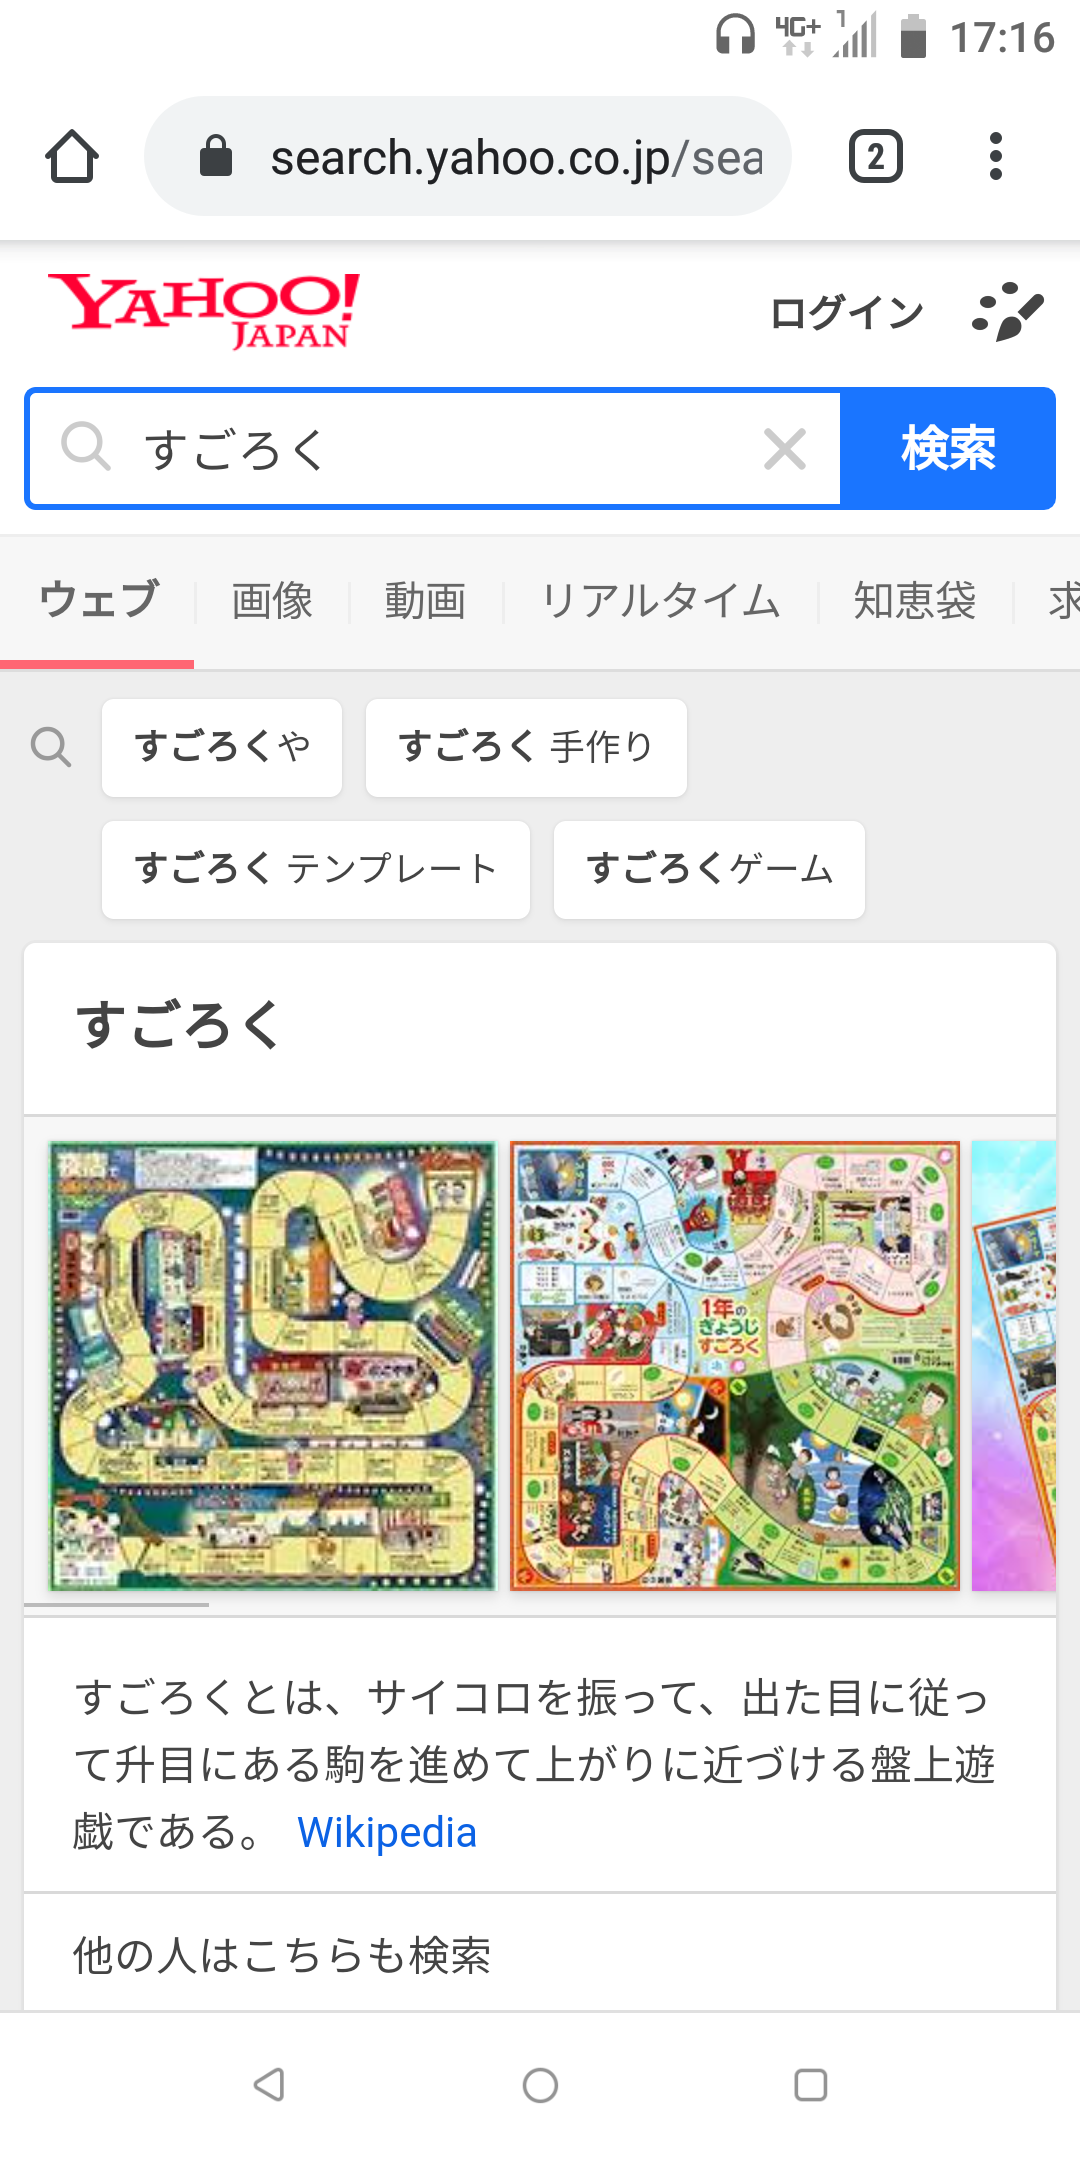Click the blue 検索 button
Screen dimensions: 1080x2160
(948, 448)
